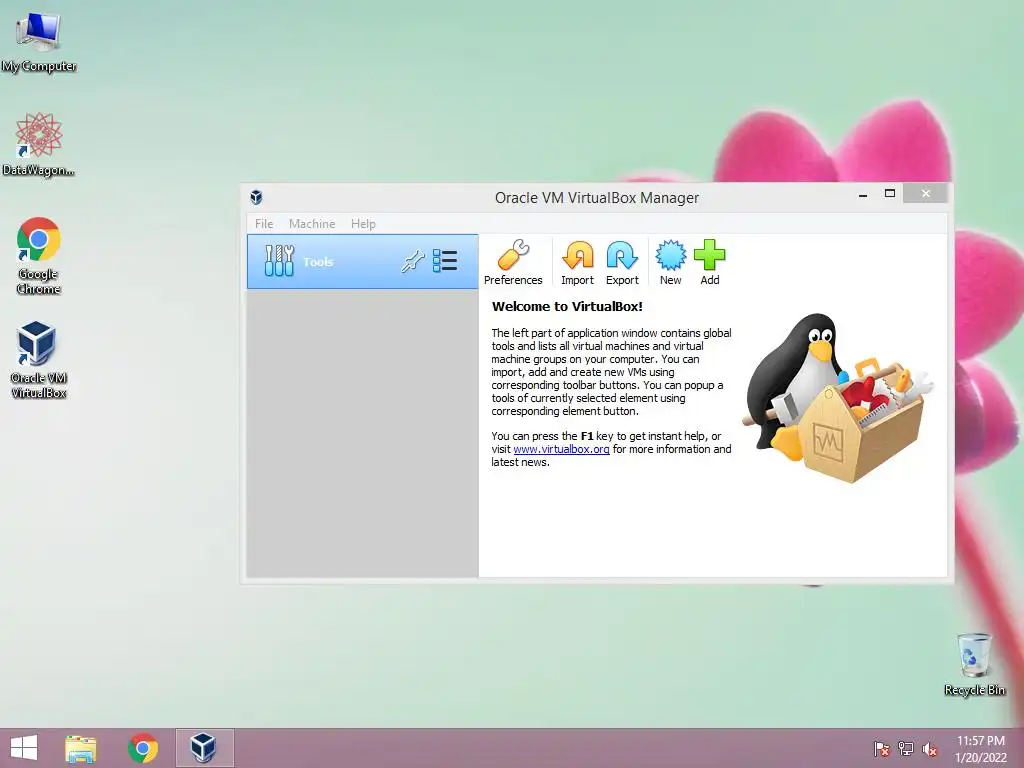The width and height of the screenshot is (1024, 768).
Task: Click the Welcome to VirtualBox! heading
Action: (567, 306)
